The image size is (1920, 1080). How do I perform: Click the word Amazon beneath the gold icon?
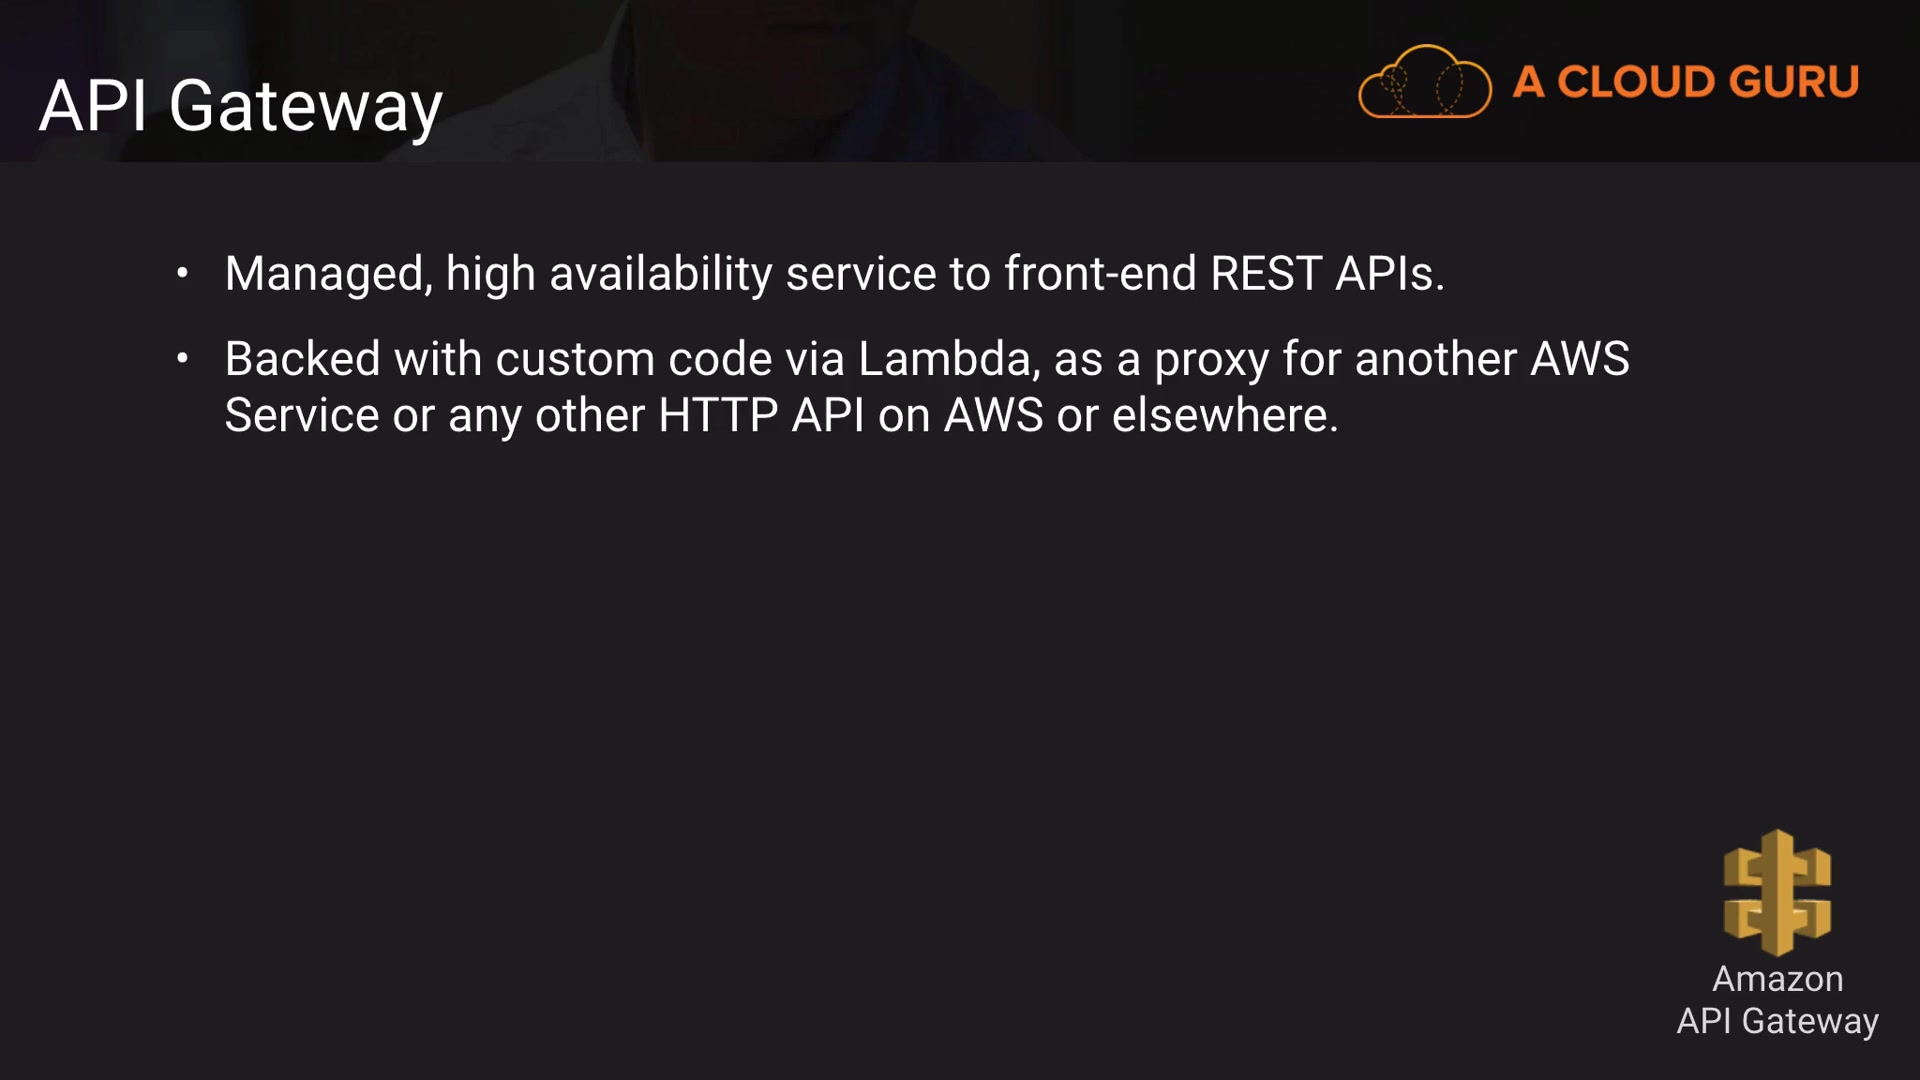click(1777, 979)
